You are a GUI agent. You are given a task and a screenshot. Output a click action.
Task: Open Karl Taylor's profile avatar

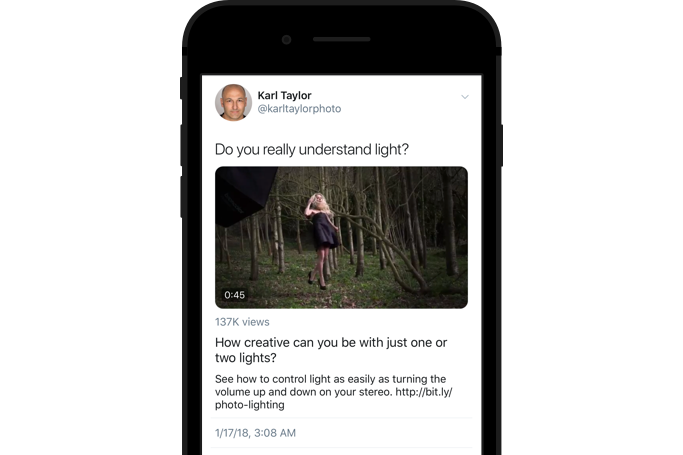pos(233,102)
